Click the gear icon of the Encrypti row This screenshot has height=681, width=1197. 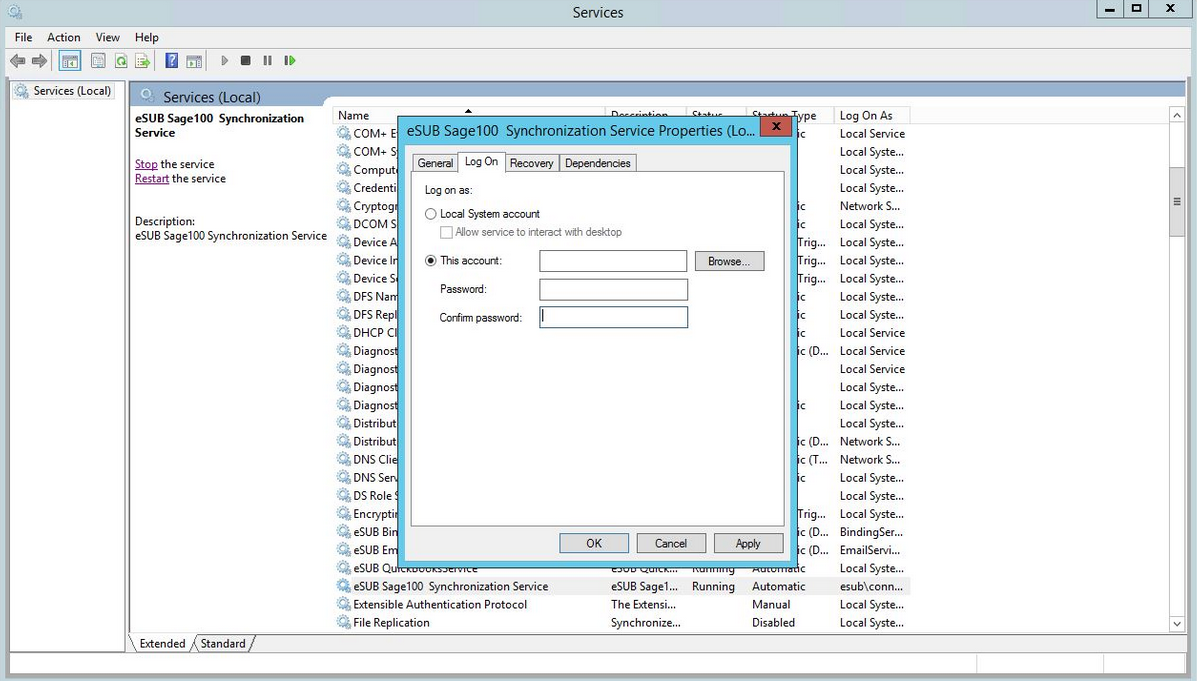point(344,514)
